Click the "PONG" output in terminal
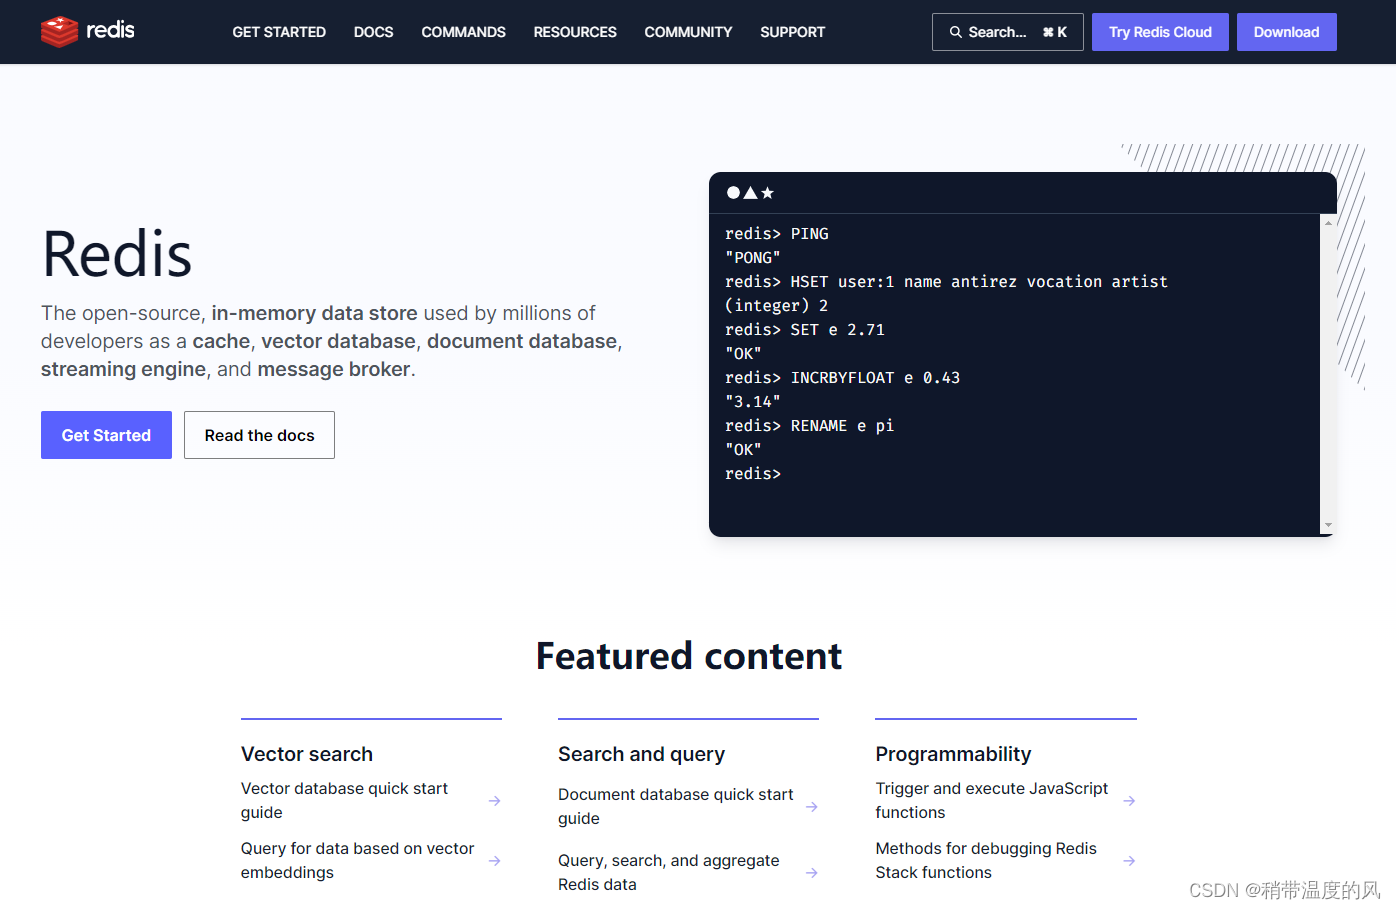The image size is (1396, 909). pyautogui.click(x=753, y=258)
